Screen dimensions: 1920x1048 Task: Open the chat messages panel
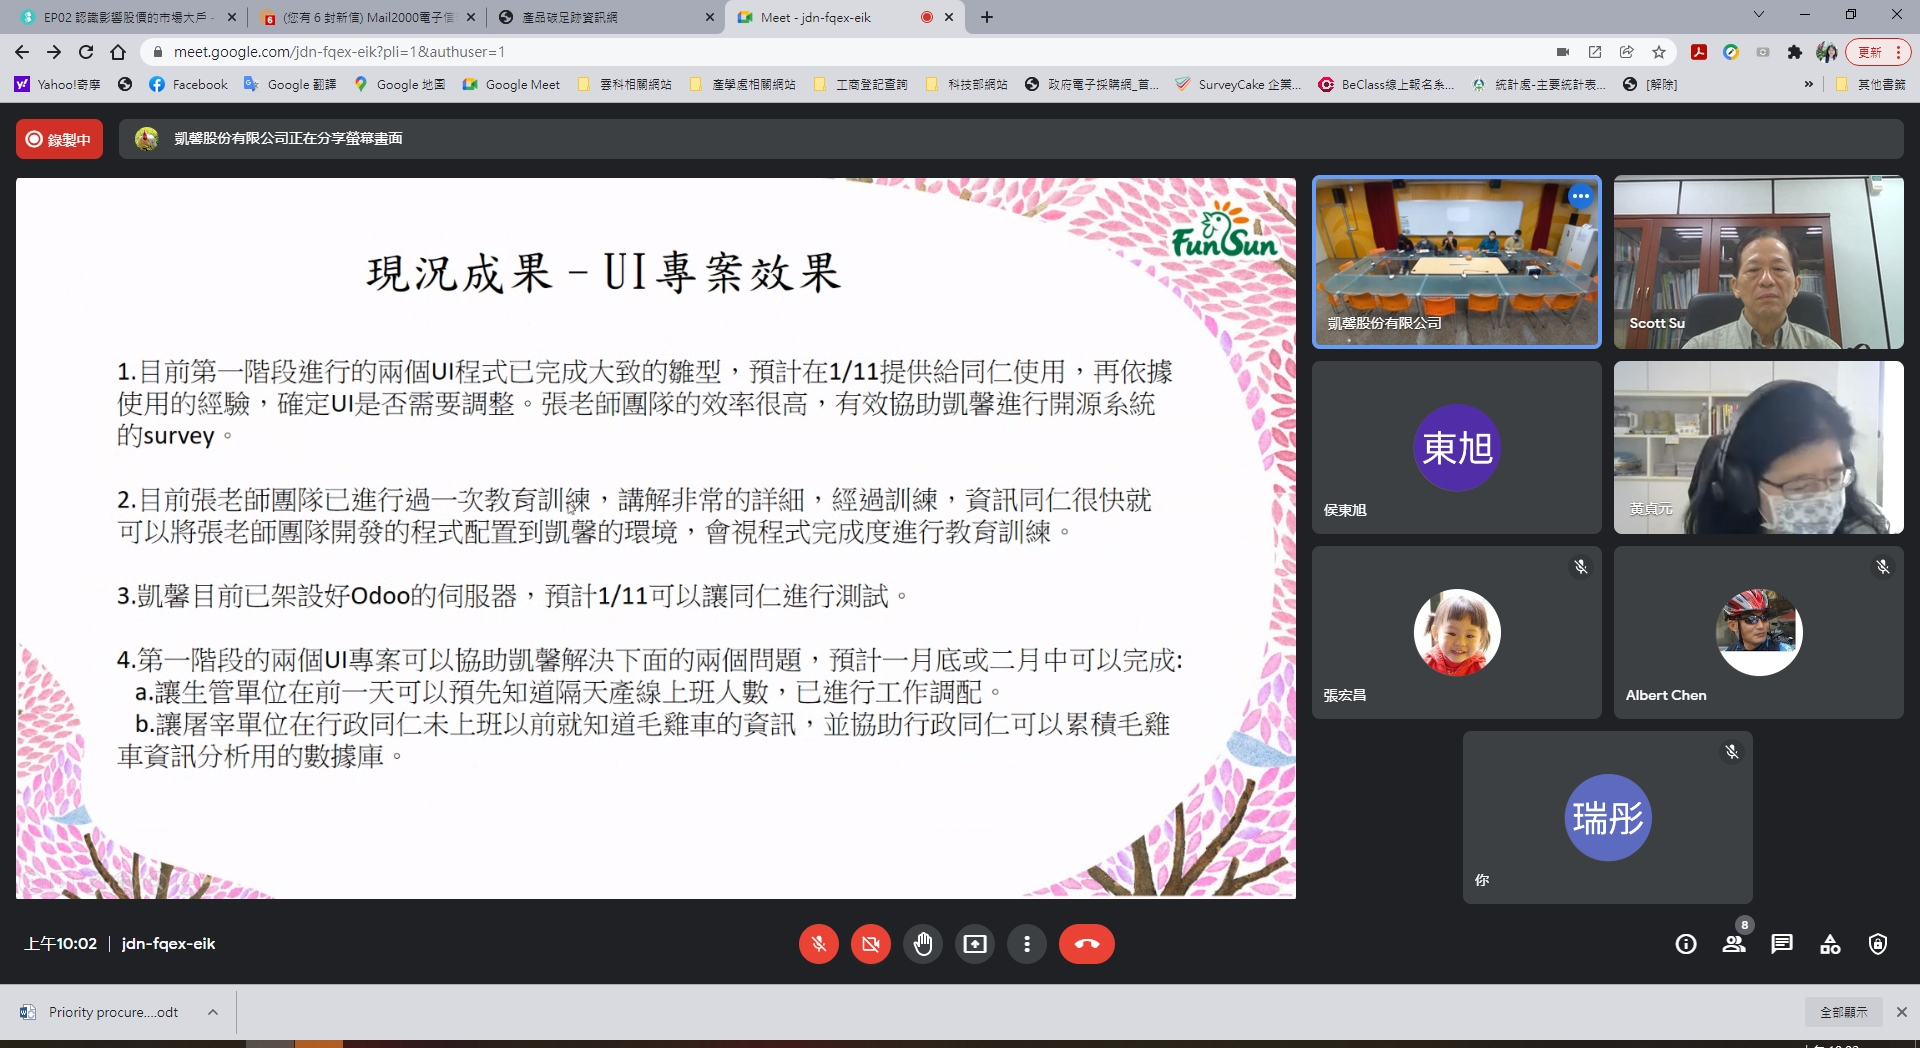pyautogui.click(x=1782, y=944)
